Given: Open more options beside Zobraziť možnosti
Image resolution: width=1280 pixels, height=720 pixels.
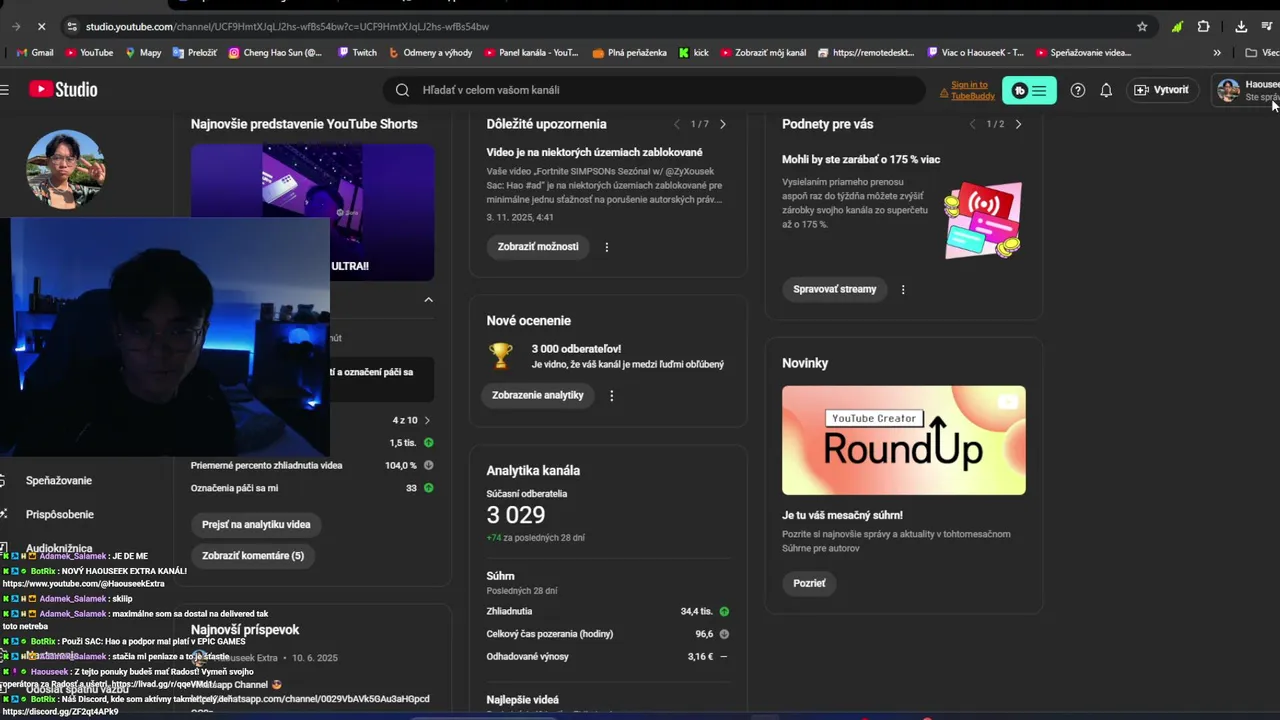Looking at the screenshot, I should [x=607, y=247].
